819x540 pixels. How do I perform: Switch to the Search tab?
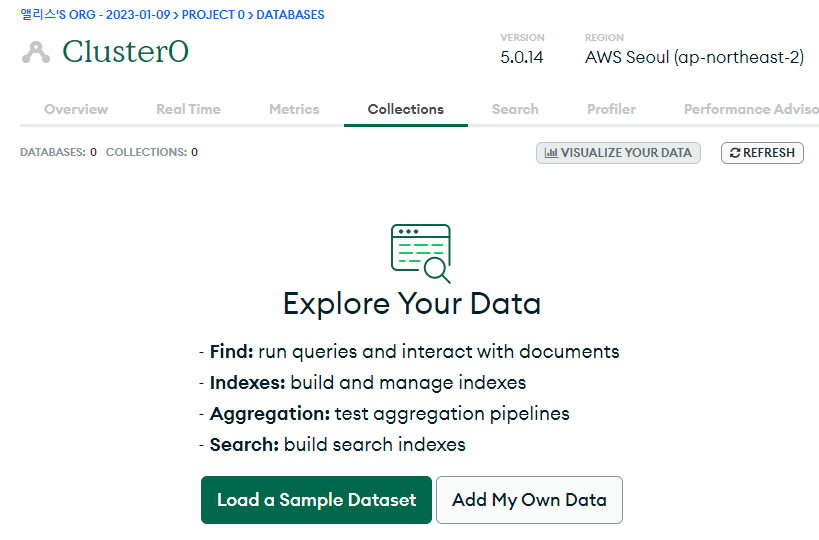point(515,109)
